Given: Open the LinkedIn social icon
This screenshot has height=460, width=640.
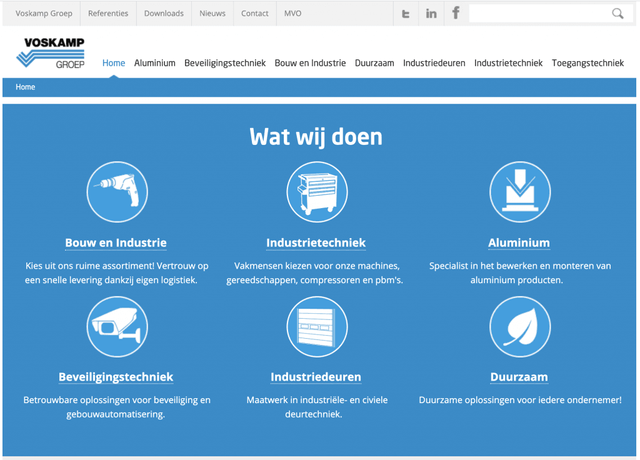Looking at the screenshot, I should tap(431, 14).
